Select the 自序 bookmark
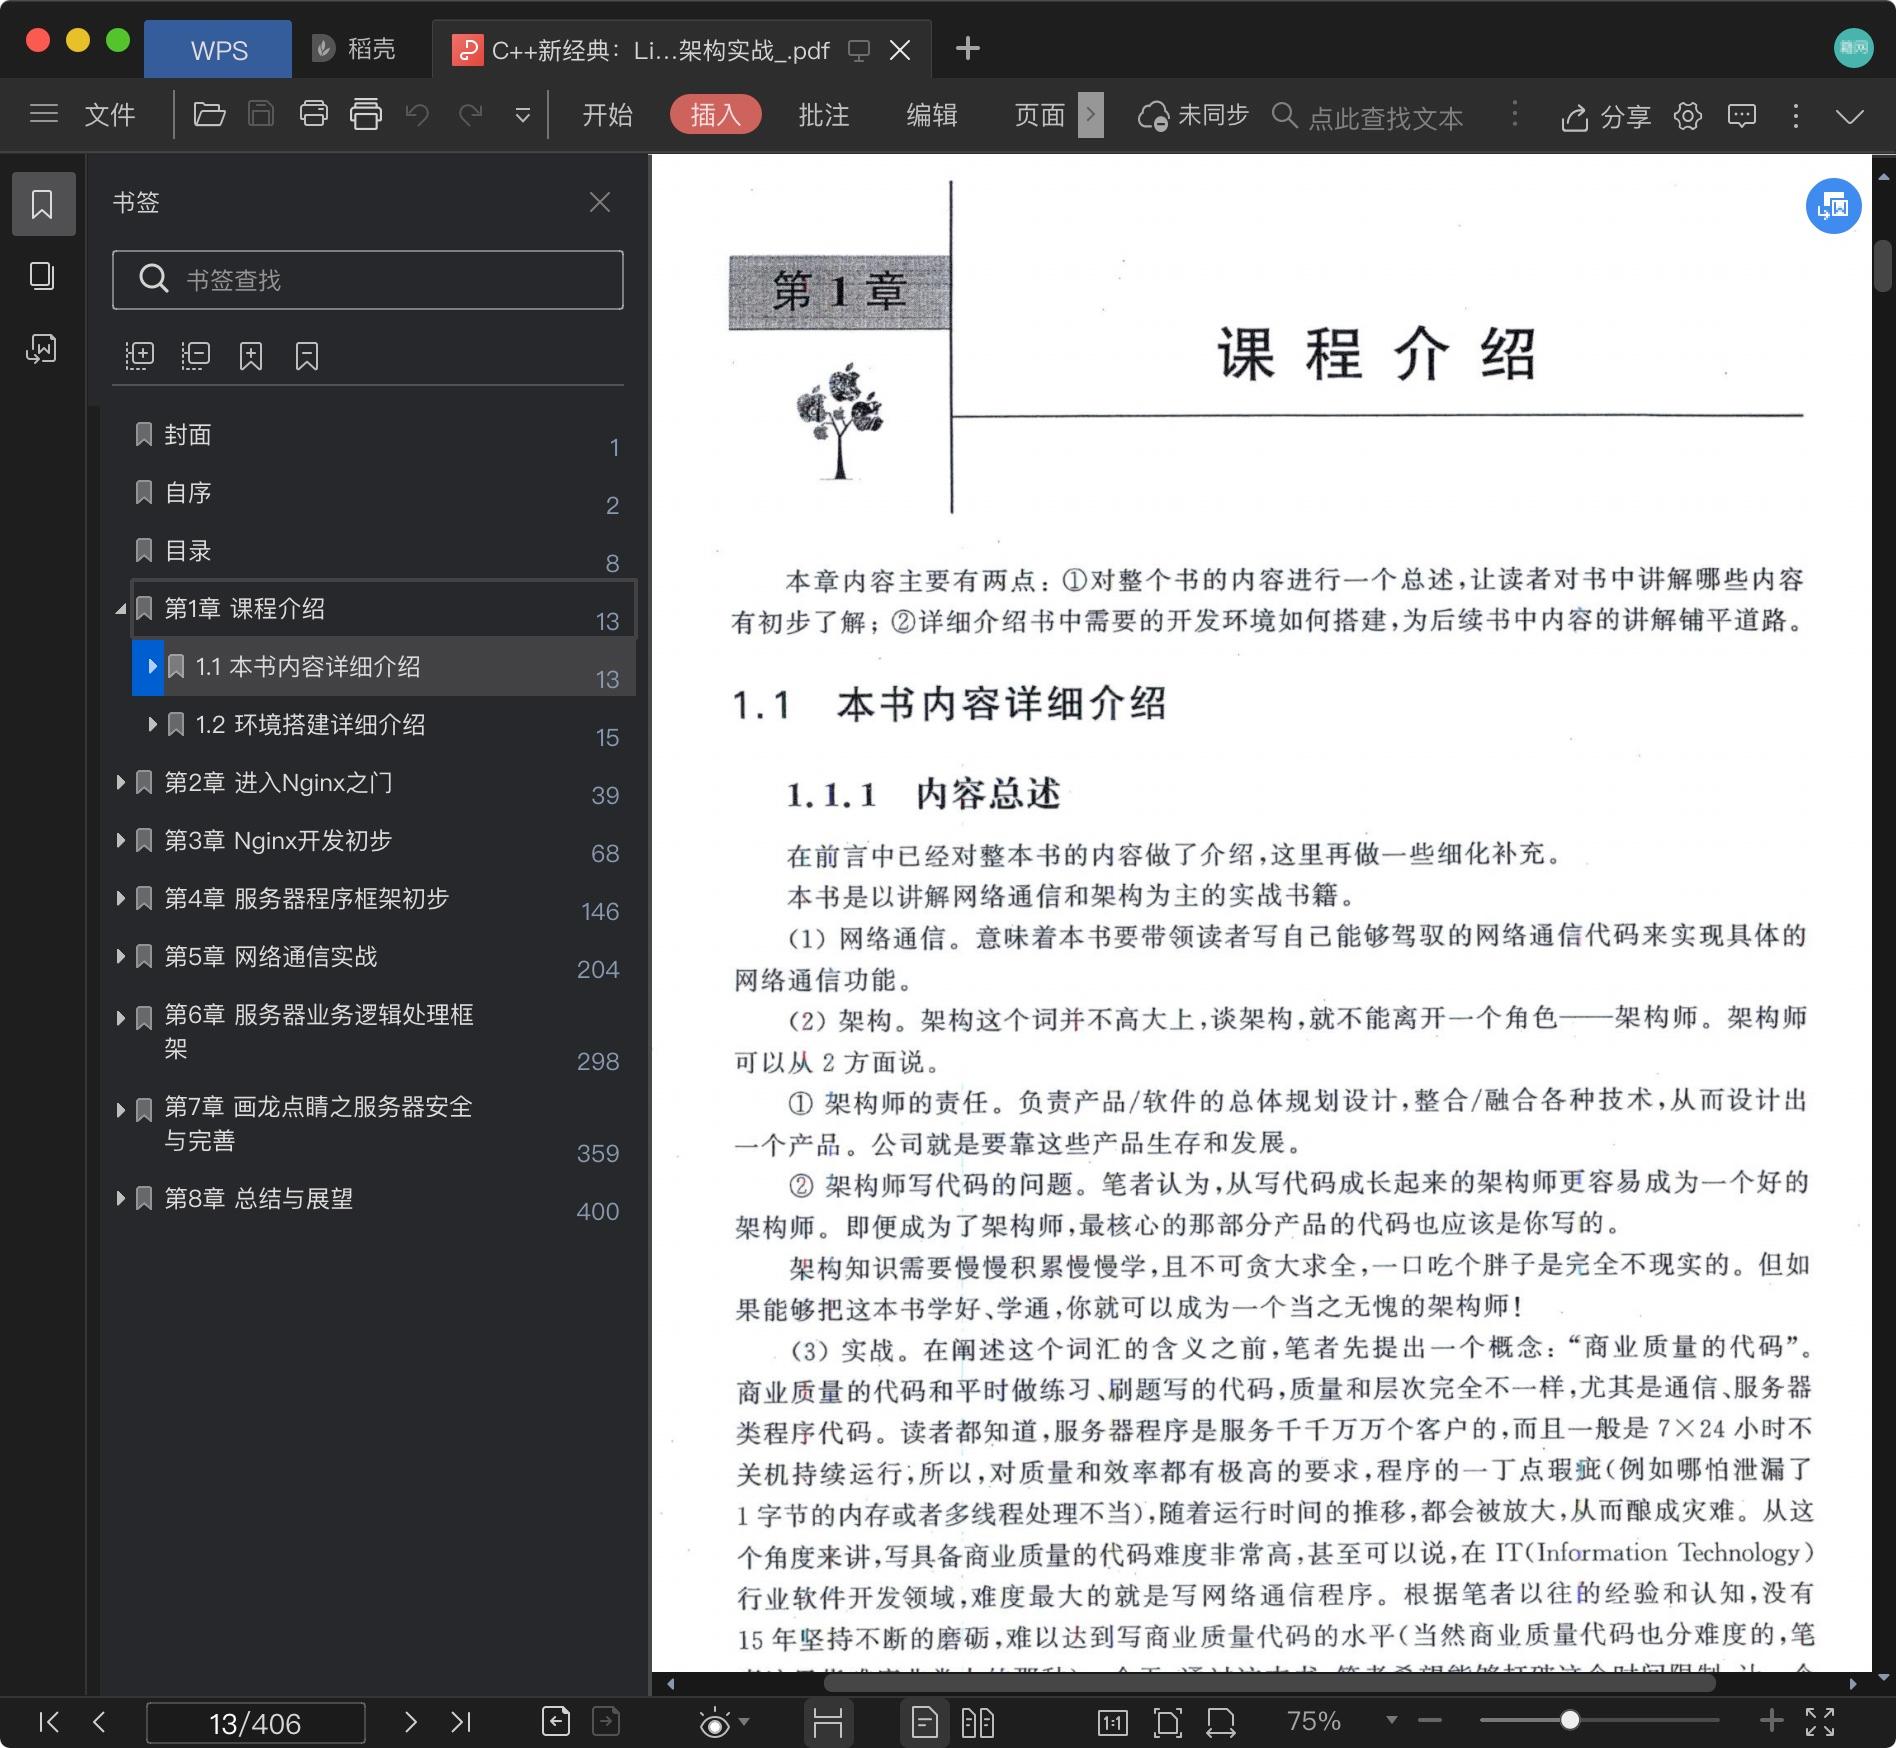The height and width of the screenshot is (1748, 1896). tap(188, 493)
